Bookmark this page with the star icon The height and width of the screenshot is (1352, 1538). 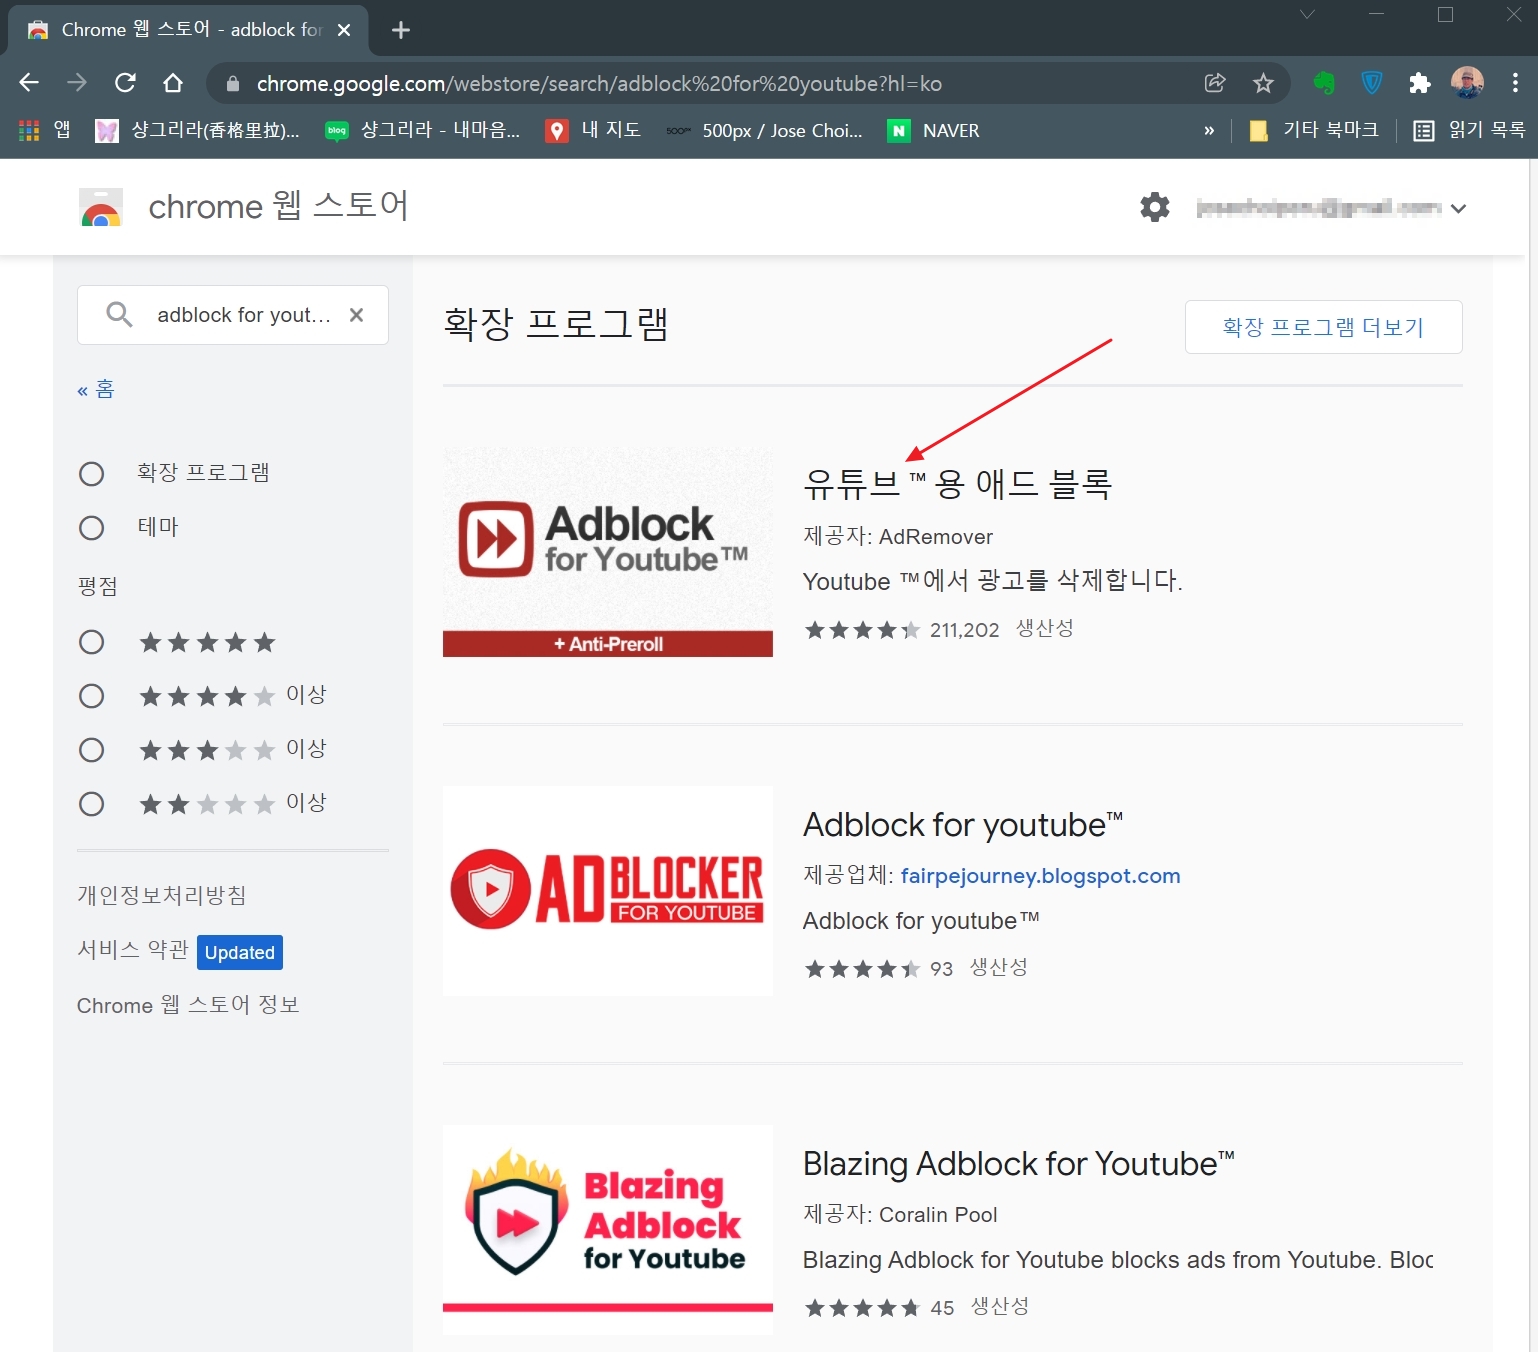(1263, 83)
